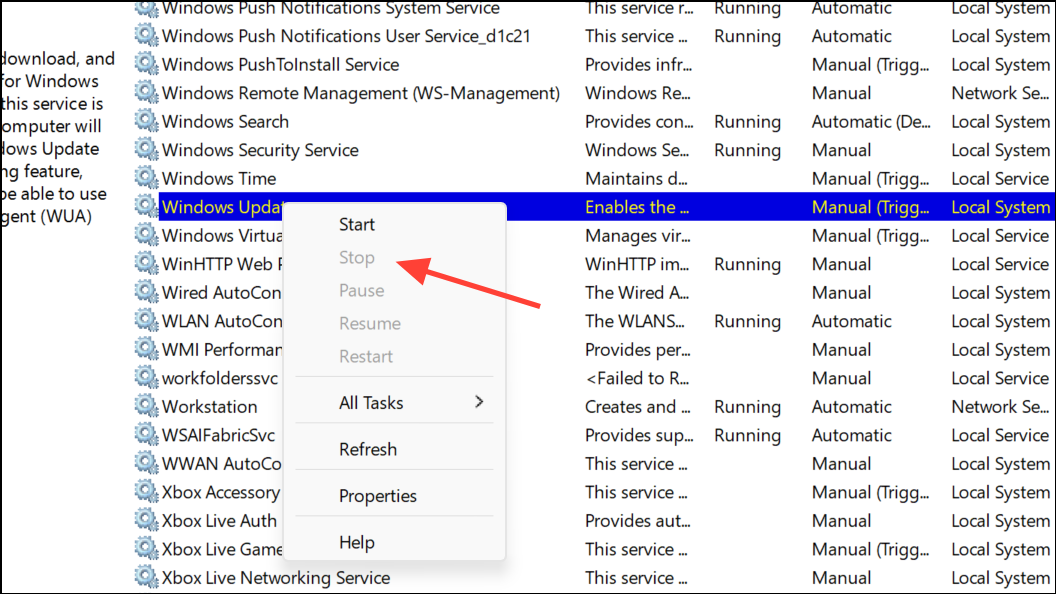Image resolution: width=1056 pixels, height=594 pixels.
Task: Click 'Network Se...' log on cell for Workstation
Action: (1000, 407)
